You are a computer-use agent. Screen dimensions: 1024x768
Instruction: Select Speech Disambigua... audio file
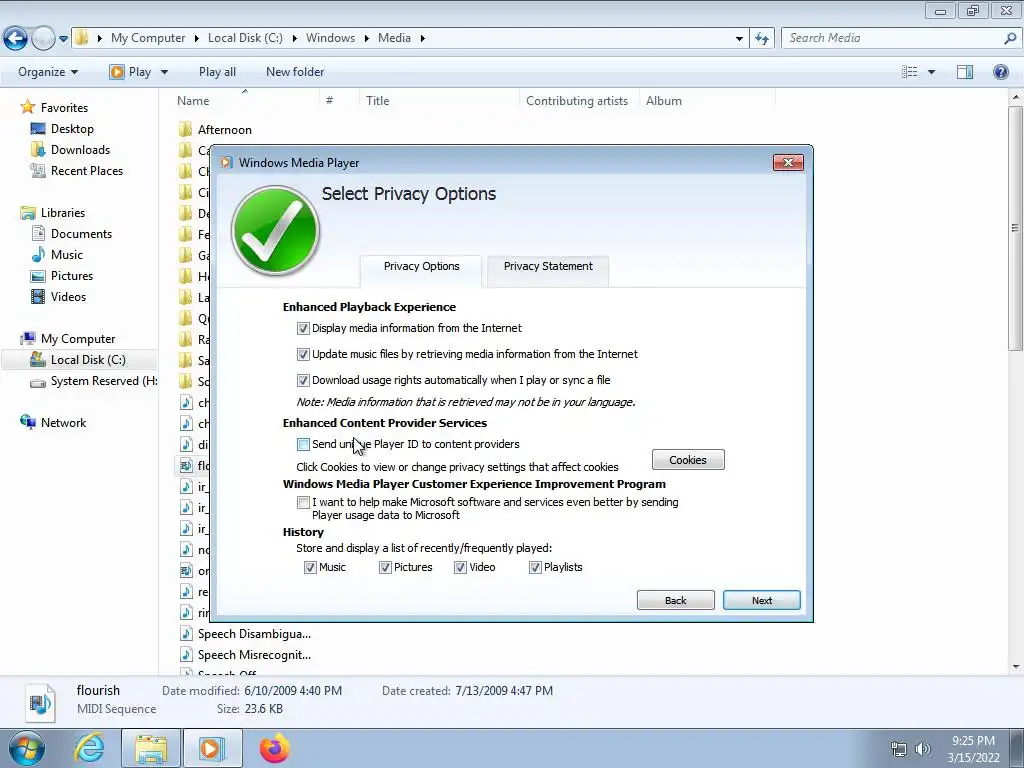[x=254, y=634]
